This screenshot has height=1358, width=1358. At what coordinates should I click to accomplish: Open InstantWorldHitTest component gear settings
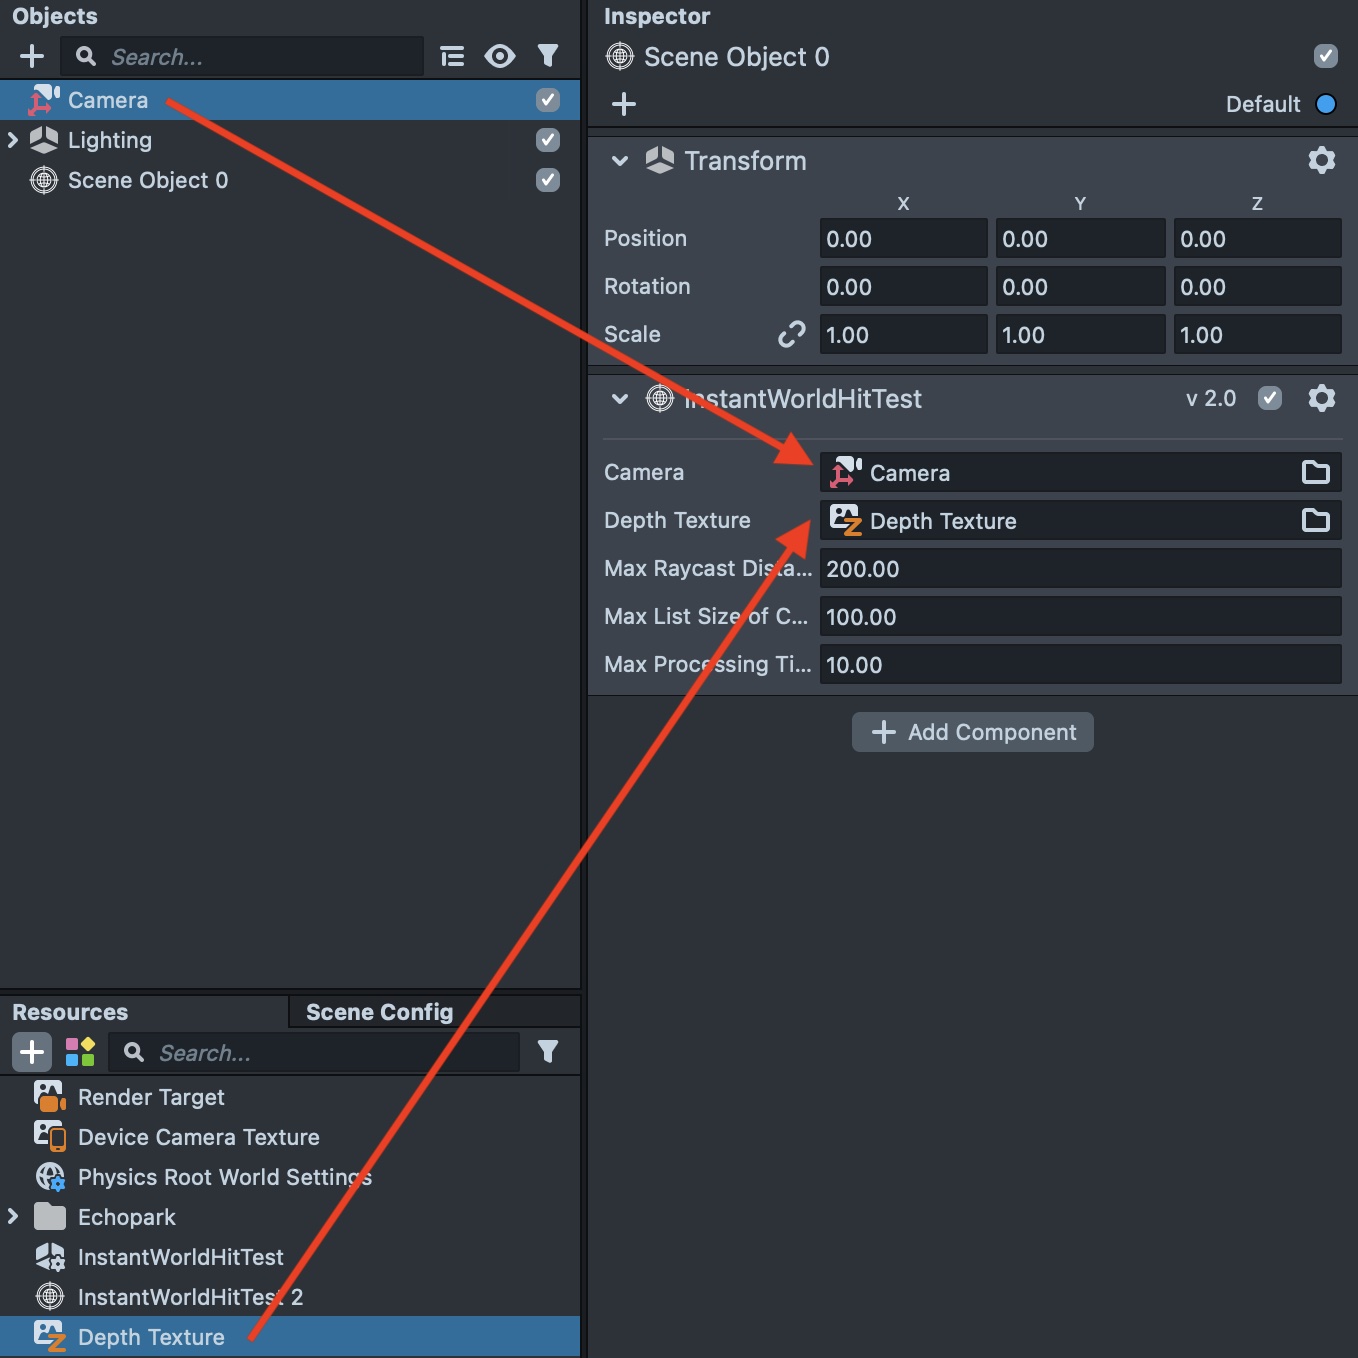click(x=1321, y=398)
